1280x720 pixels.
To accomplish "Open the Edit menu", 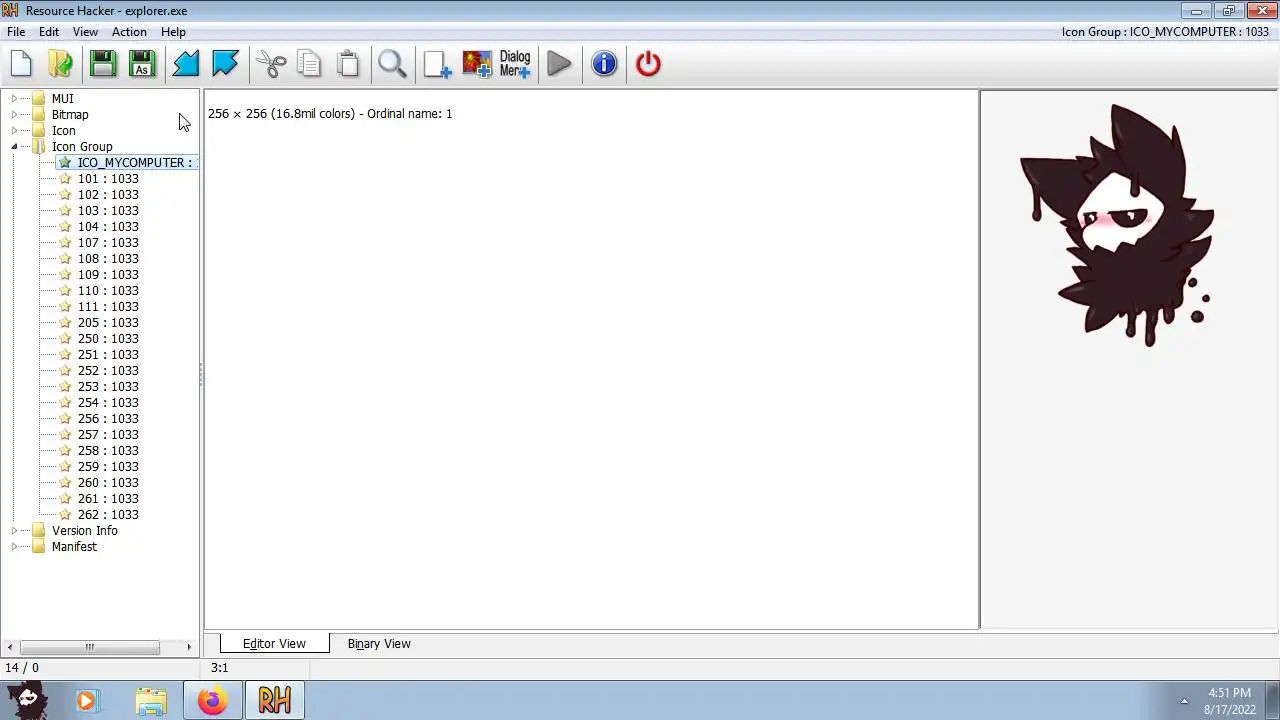I will click(x=48, y=31).
